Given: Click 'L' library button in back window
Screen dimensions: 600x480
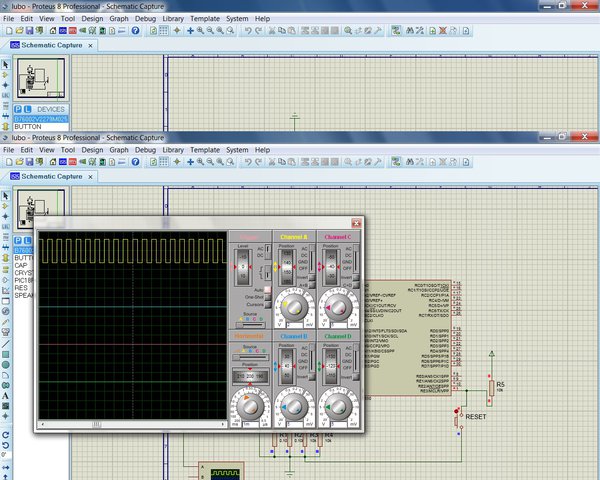Looking at the screenshot, I should click(27, 109).
